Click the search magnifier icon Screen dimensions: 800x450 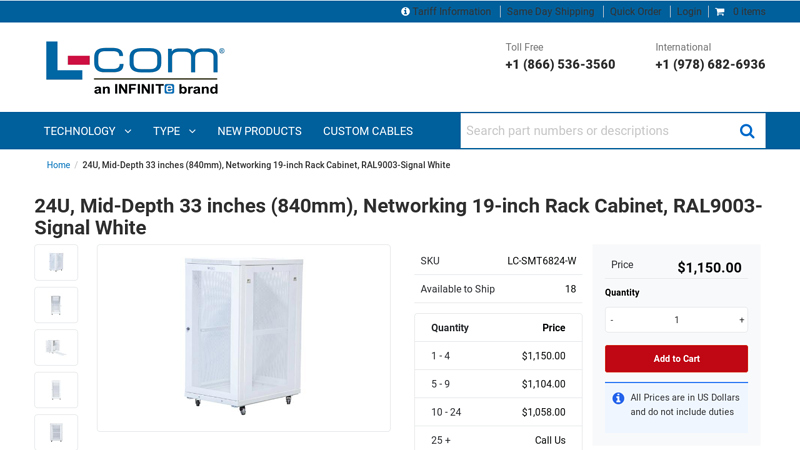747,131
